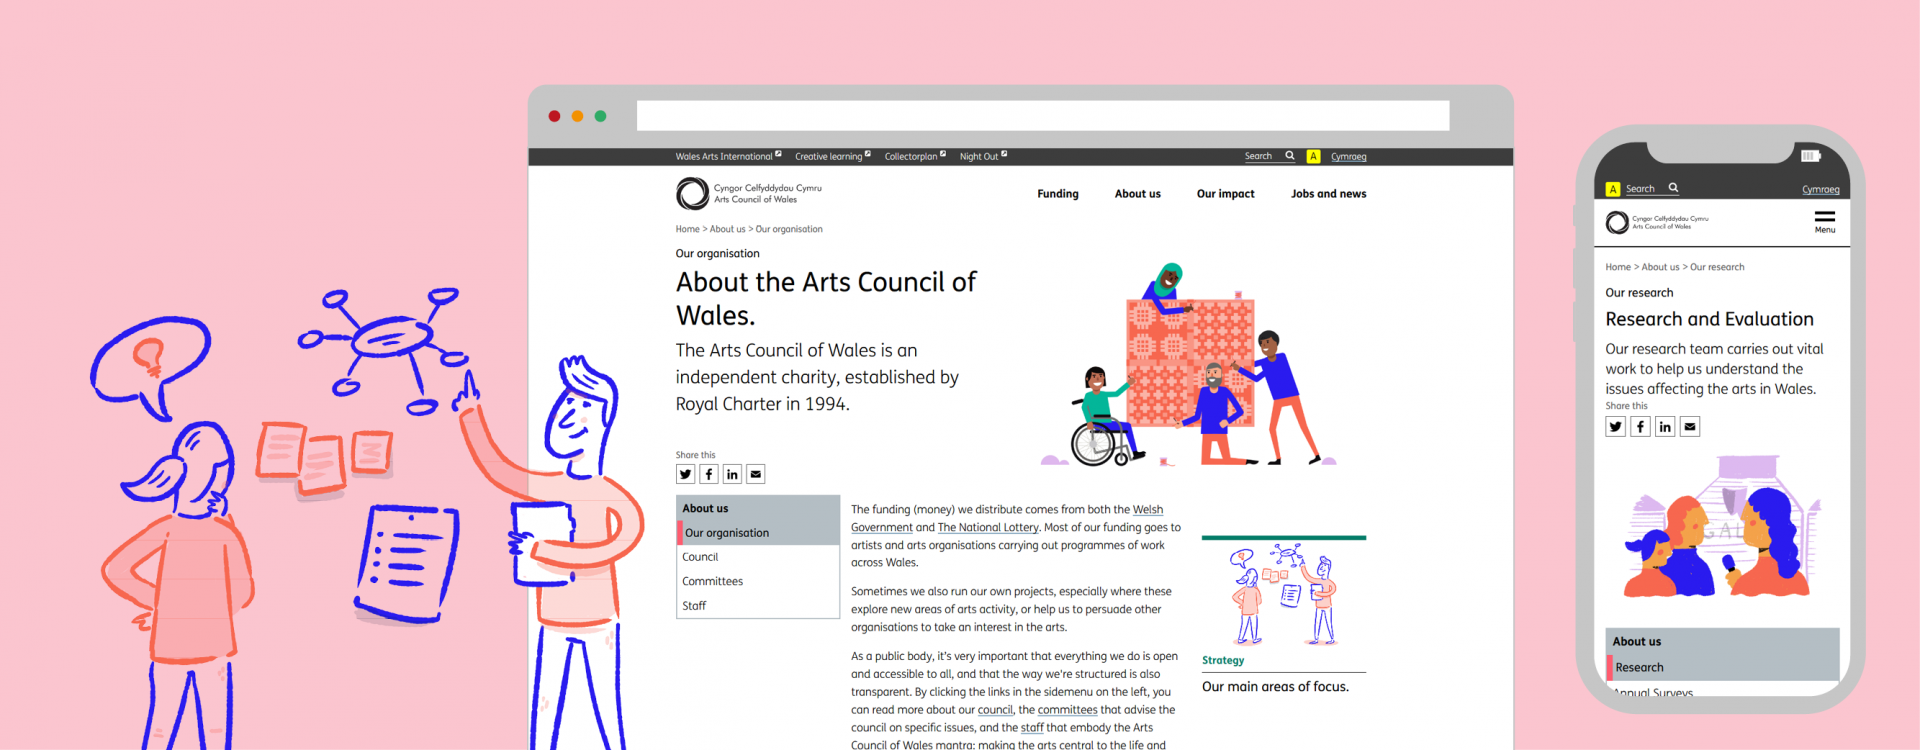Open Wales Arts International link
The image size is (1920, 750).
click(723, 157)
